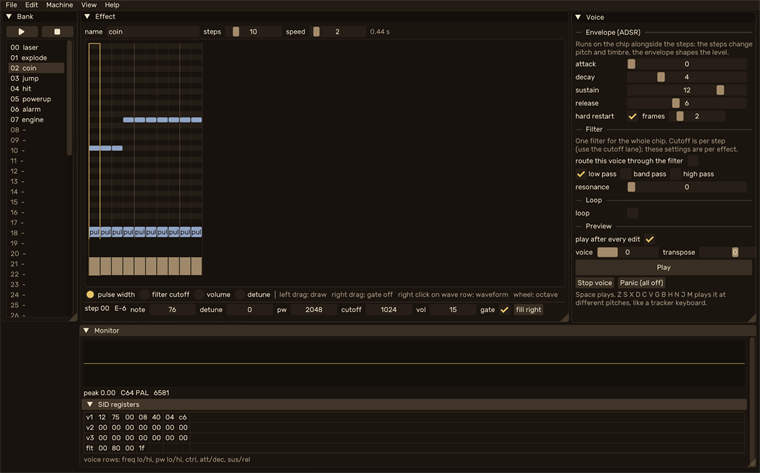Click the Stop voice button
Viewport: 760px width, 473px height.
pos(595,283)
